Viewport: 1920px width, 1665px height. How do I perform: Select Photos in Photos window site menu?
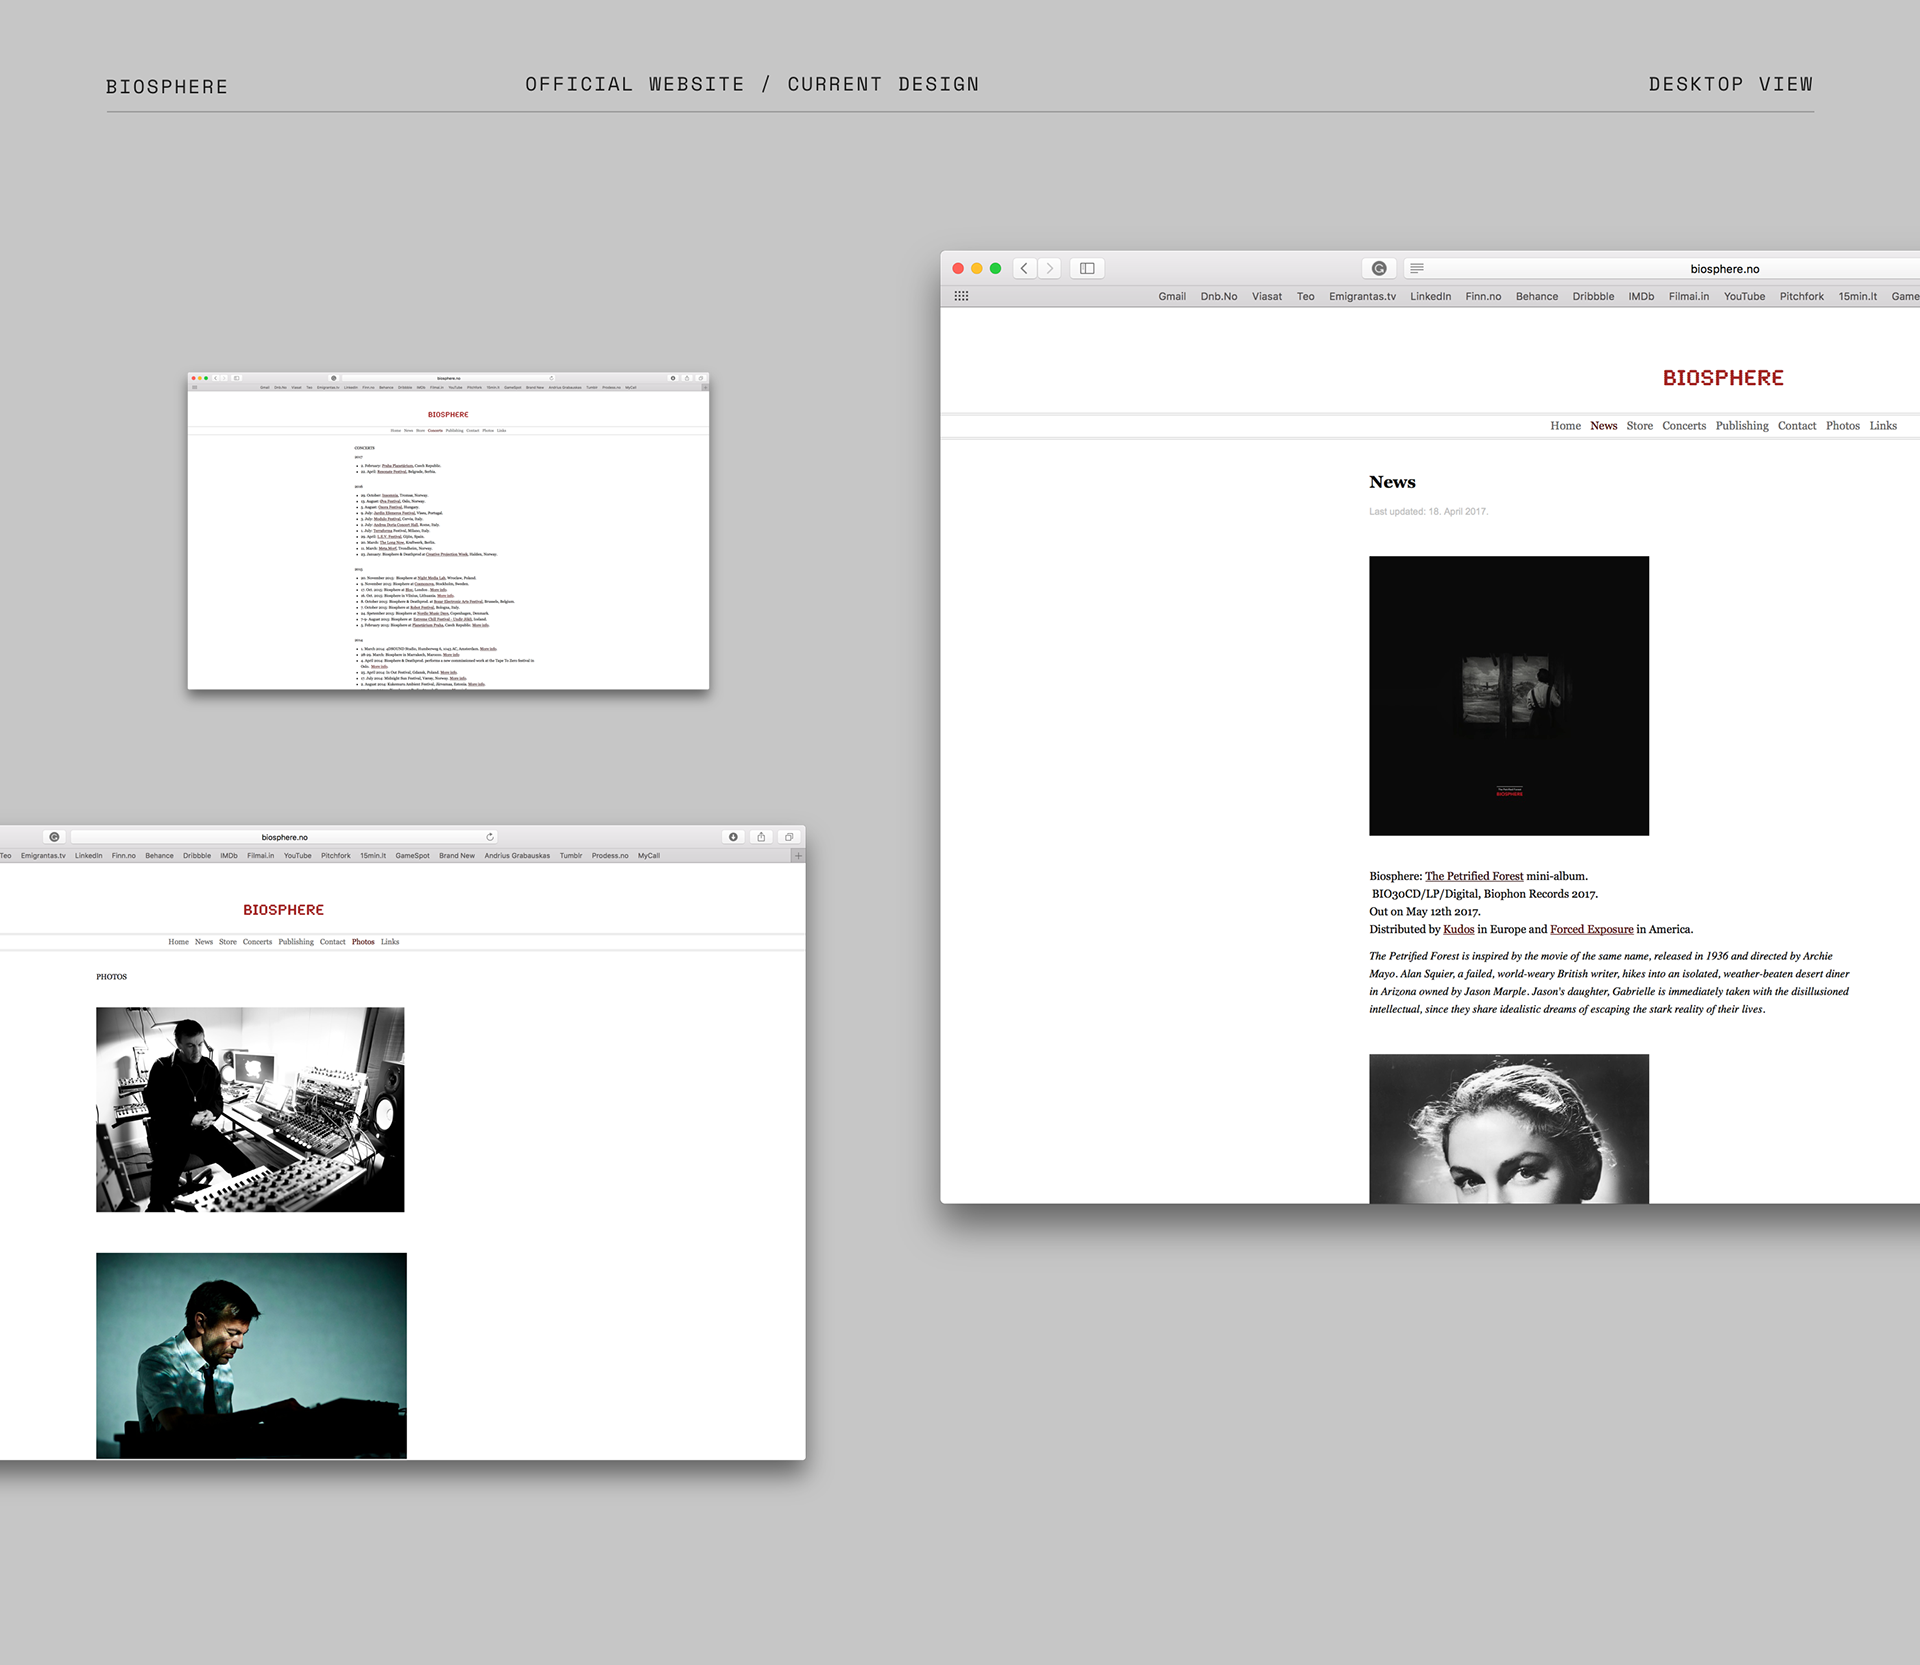[x=363, y=942]
